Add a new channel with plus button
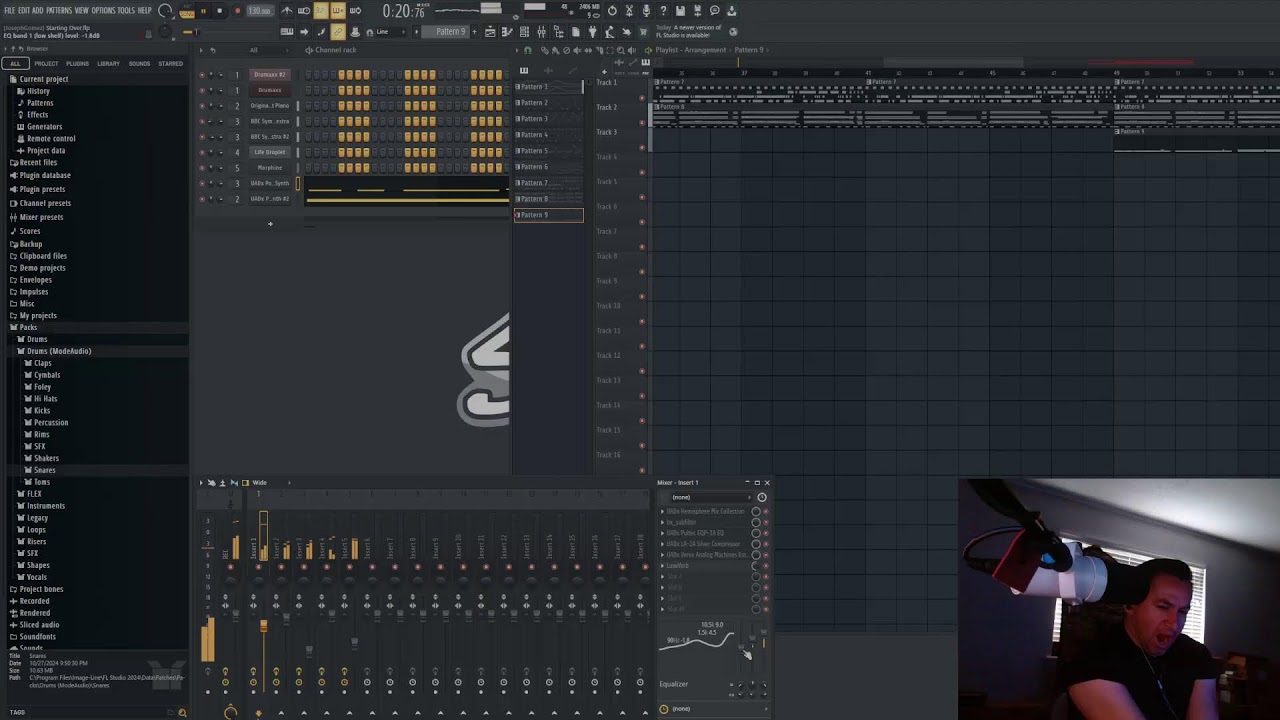1280x720 pixels. pyautogui.click(x=270, y=224)
